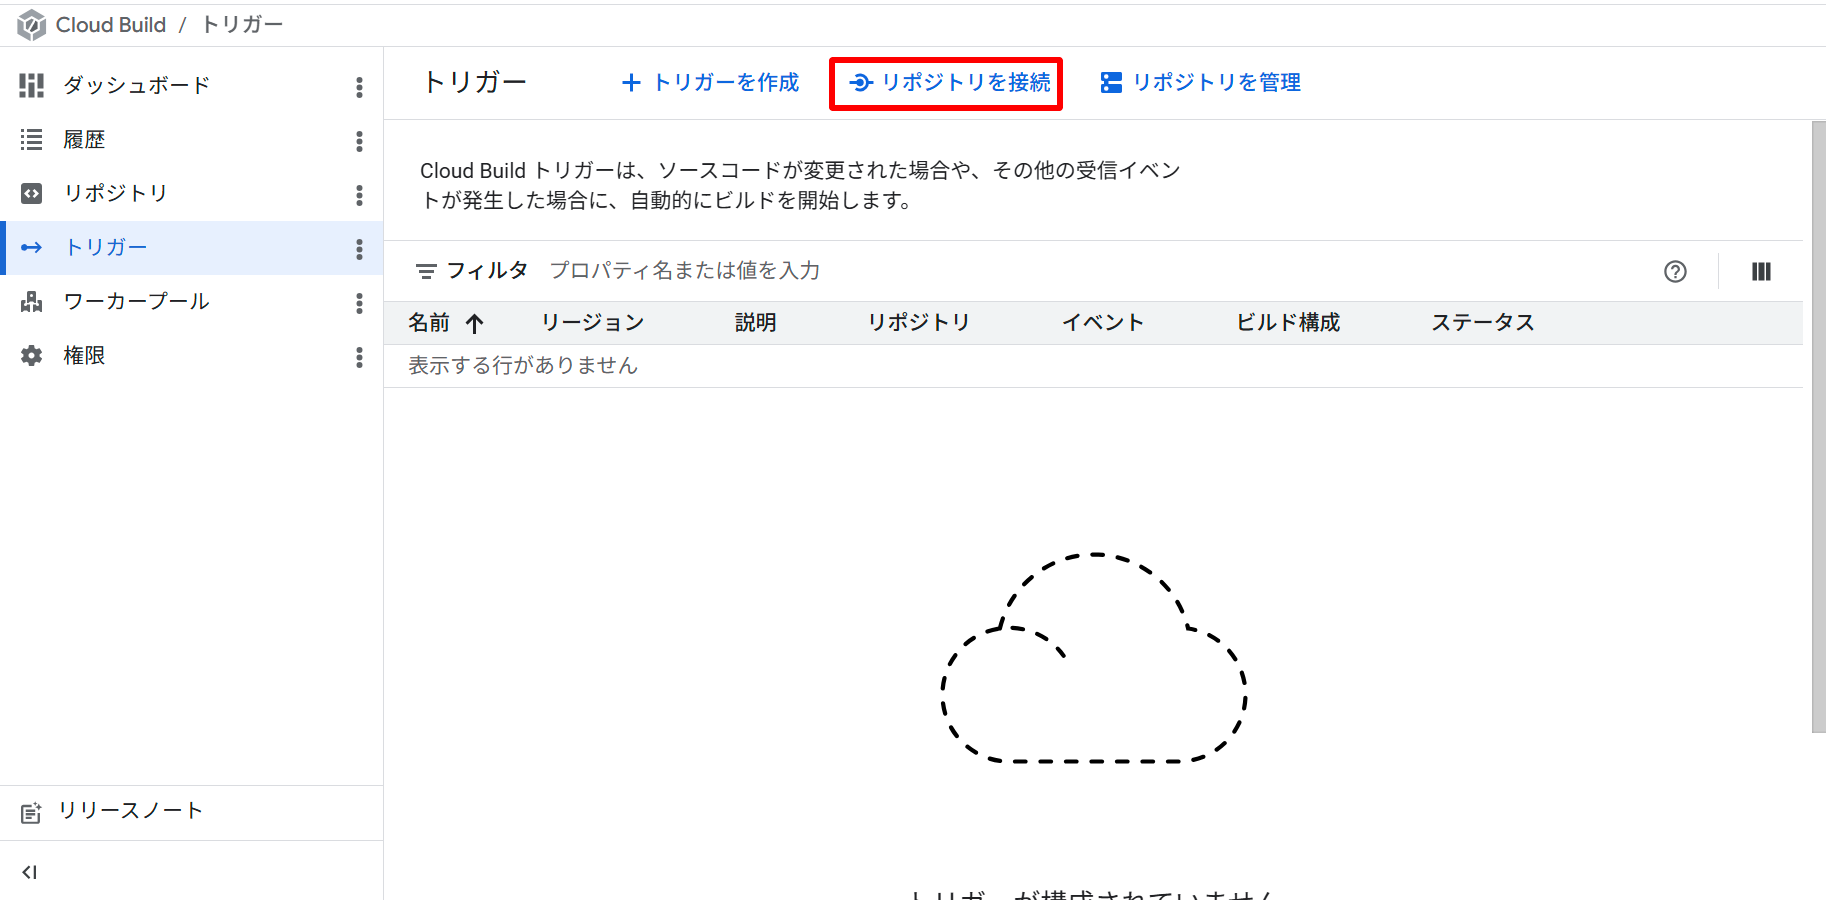Image resolution: width=1826 pixels, height=900 pixels.
Task: Click the イベント column header
Action: [1103, 323]
